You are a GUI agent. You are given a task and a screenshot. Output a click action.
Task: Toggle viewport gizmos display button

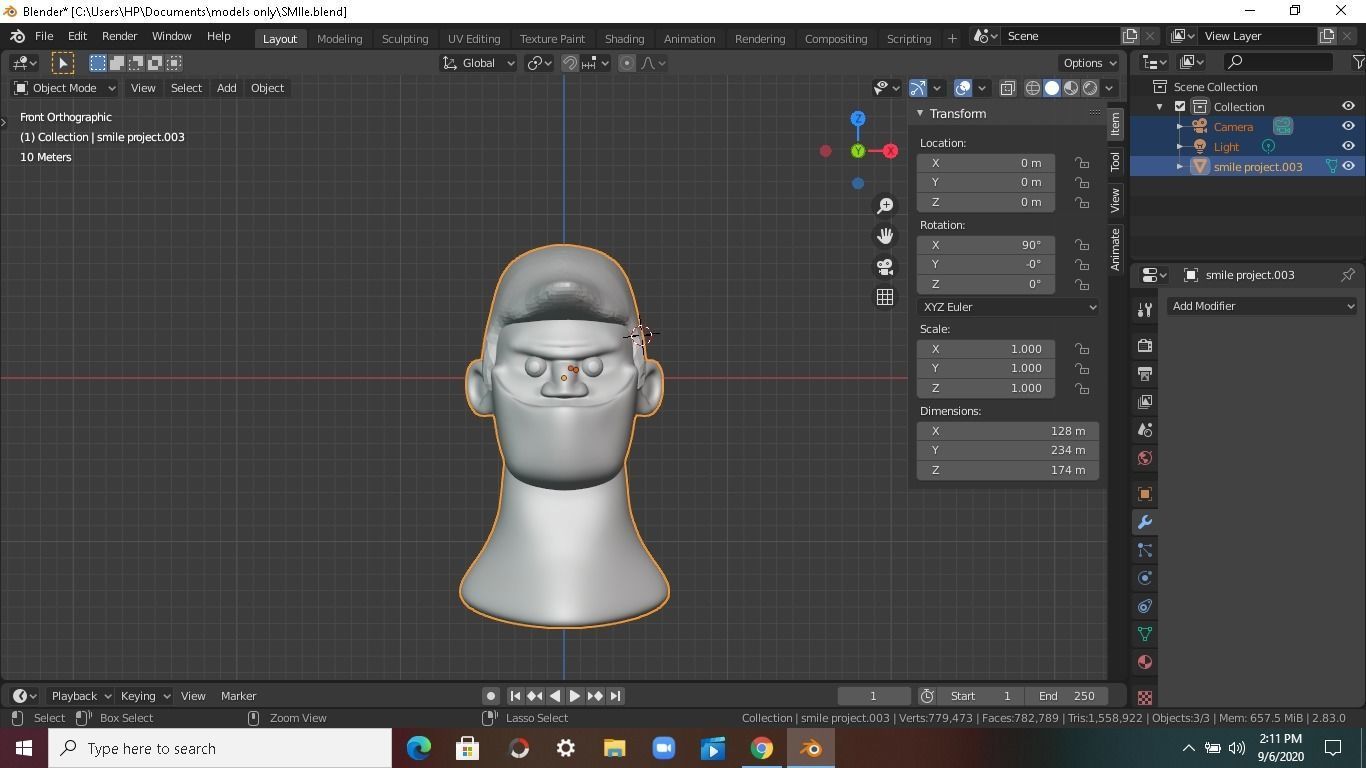coord(918,88)
